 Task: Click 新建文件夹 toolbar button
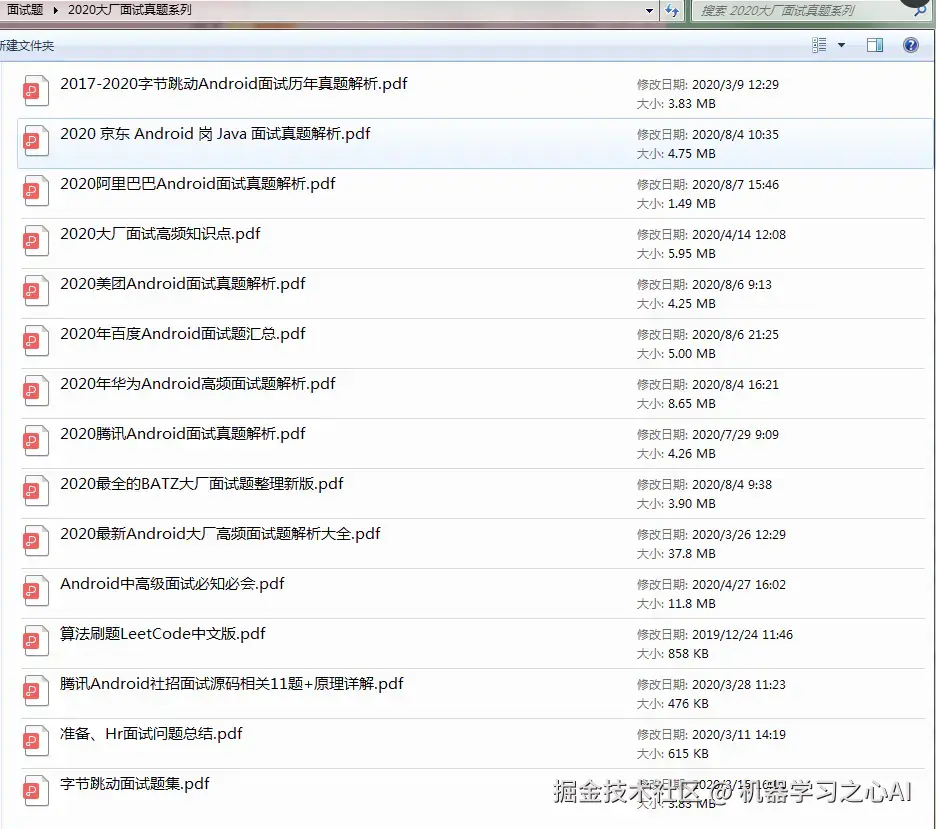coord(26,45)
